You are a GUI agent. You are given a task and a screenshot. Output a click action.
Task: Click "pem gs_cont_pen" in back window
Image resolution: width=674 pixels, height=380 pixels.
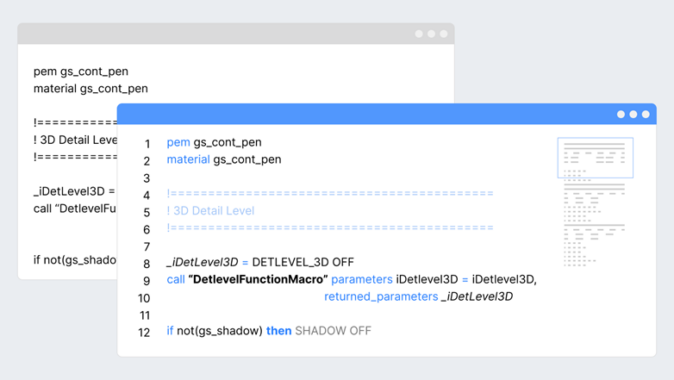(81, 71)
